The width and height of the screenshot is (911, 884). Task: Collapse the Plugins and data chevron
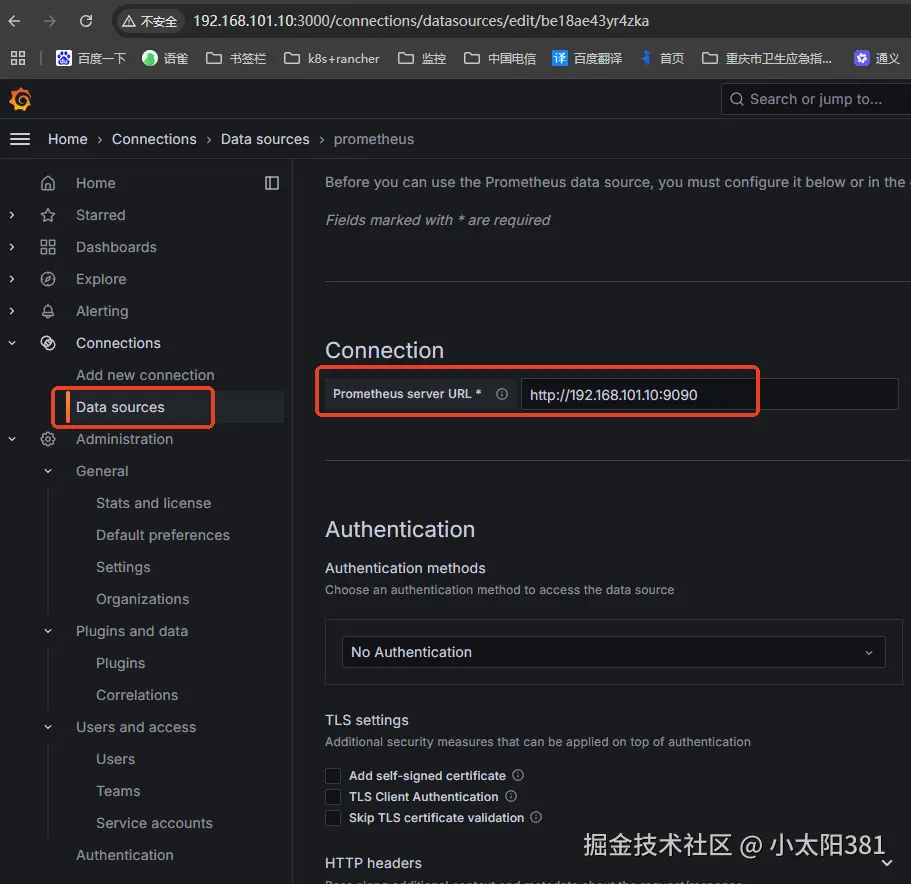[x=48, y=631]
